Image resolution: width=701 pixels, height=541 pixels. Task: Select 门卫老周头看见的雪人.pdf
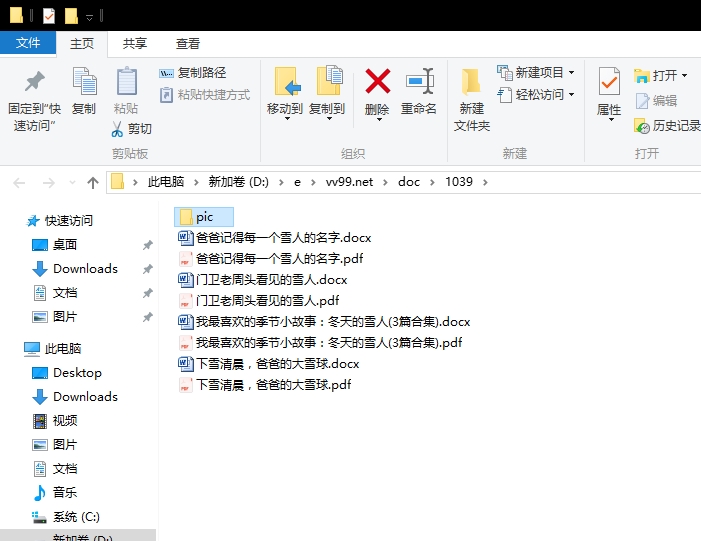[259, 300]
